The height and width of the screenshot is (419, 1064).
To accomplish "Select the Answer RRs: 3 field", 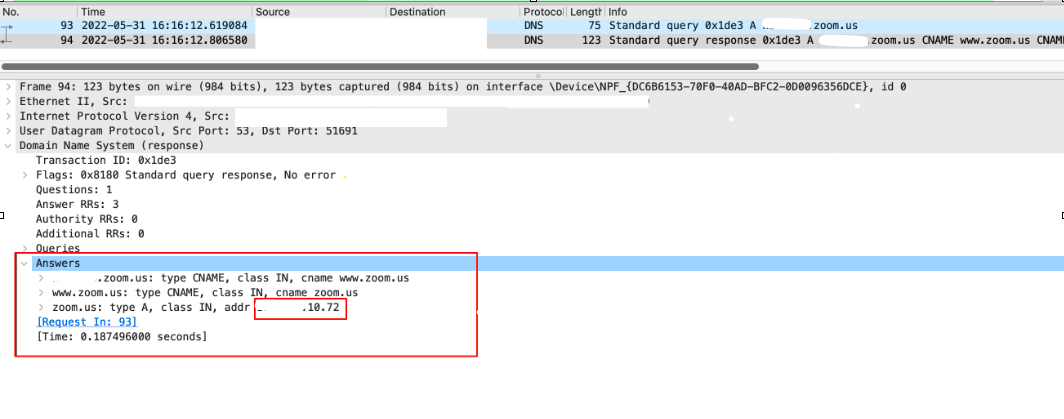I will 77,204.
